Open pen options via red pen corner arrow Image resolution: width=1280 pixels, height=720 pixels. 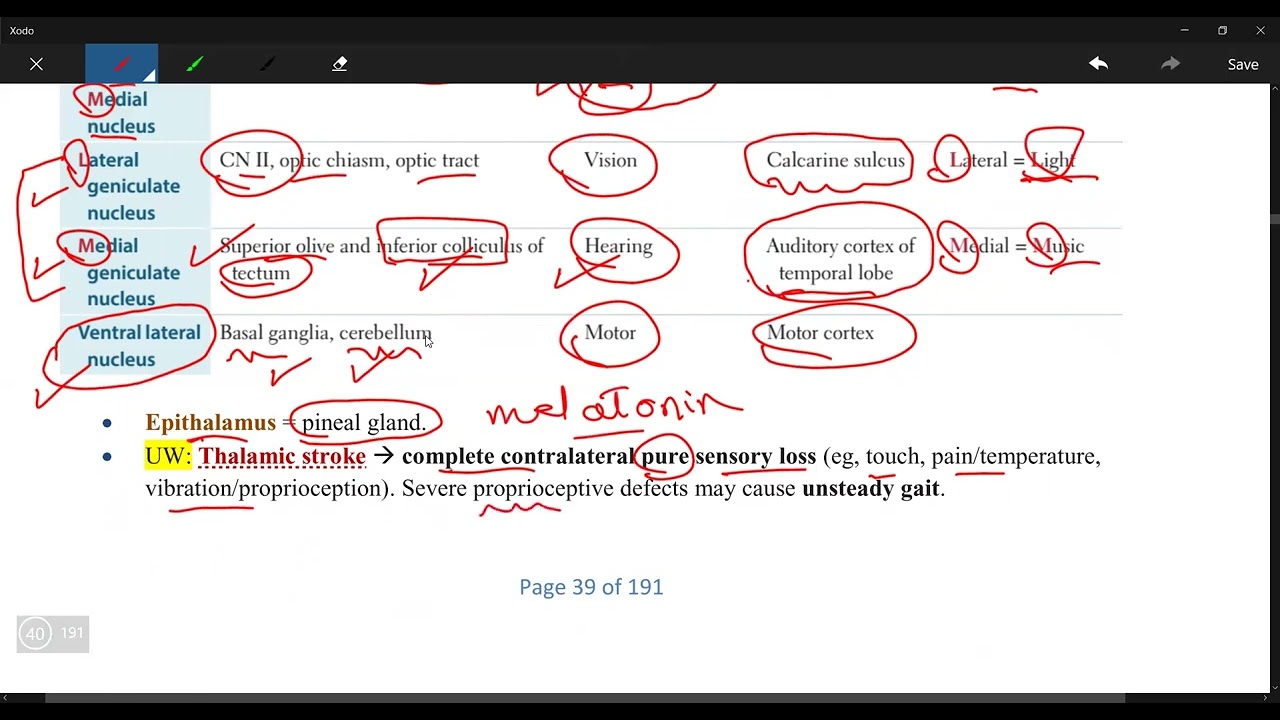(x=148, y=75)
